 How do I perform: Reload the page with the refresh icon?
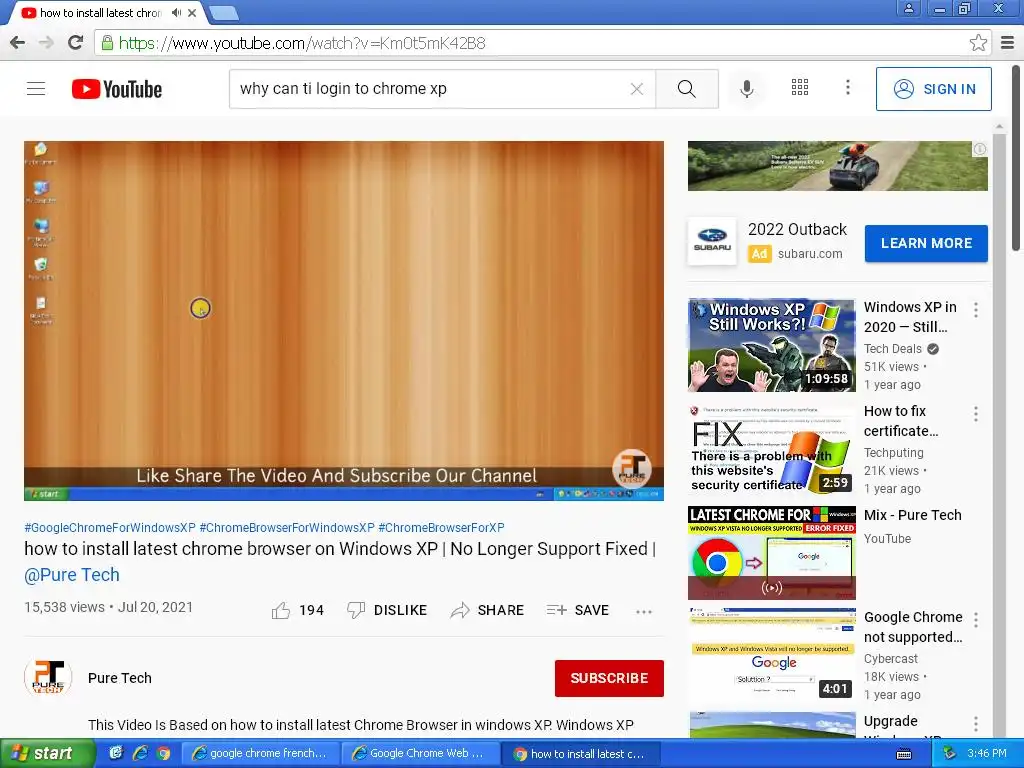[75, 43]
